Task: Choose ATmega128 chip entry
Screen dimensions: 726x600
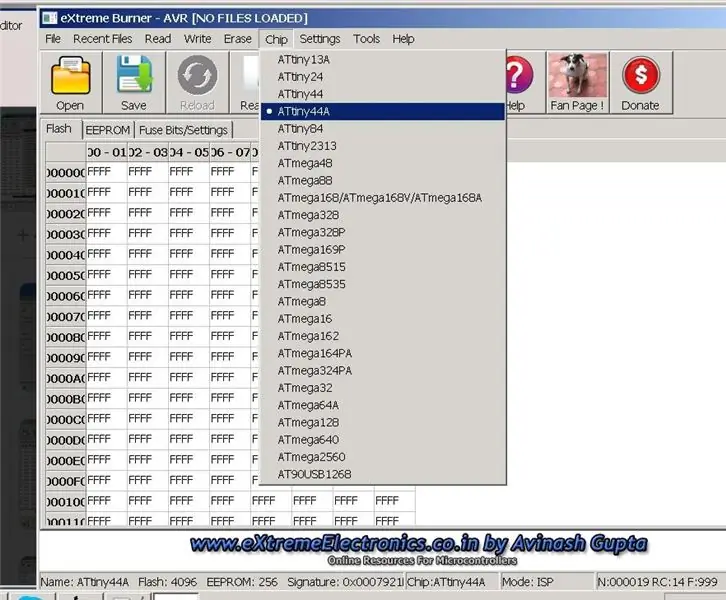Action: [x=383, y=423]
